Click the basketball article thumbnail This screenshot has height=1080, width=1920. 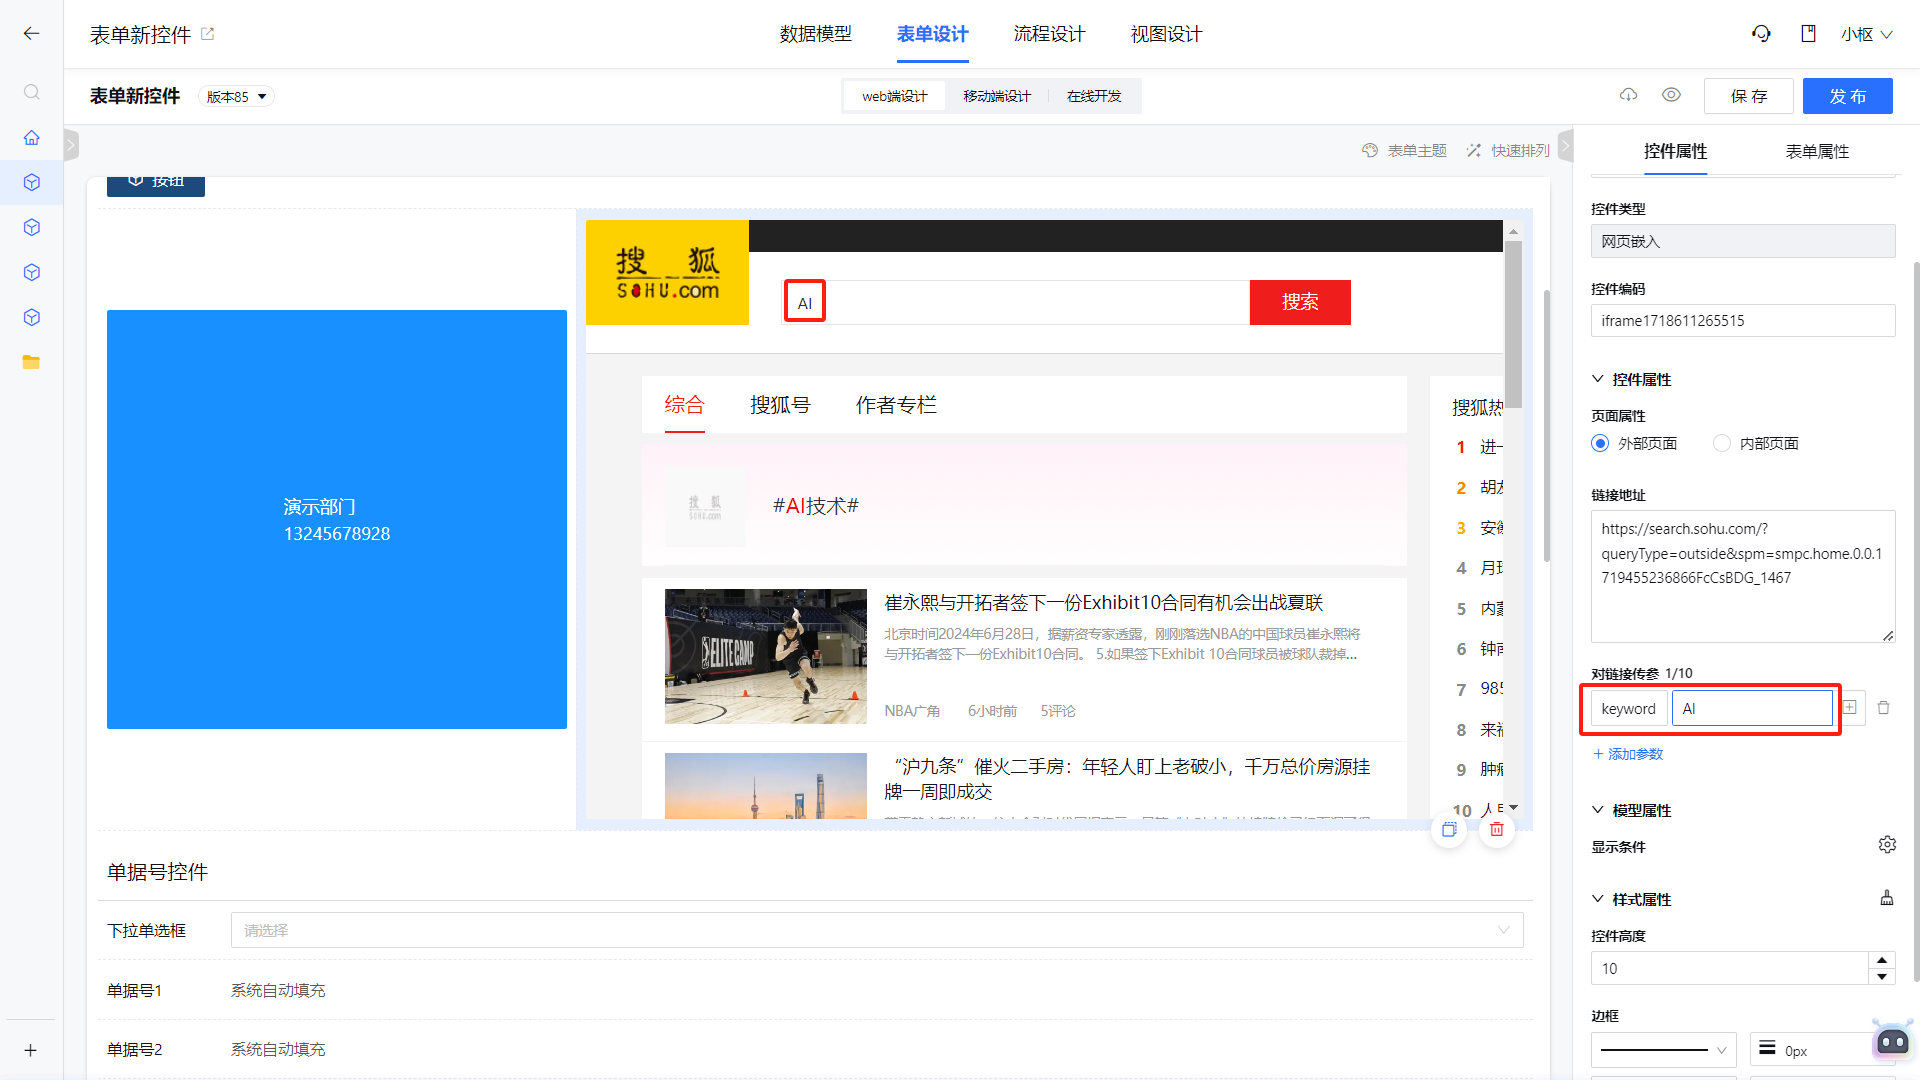[766, 656]
